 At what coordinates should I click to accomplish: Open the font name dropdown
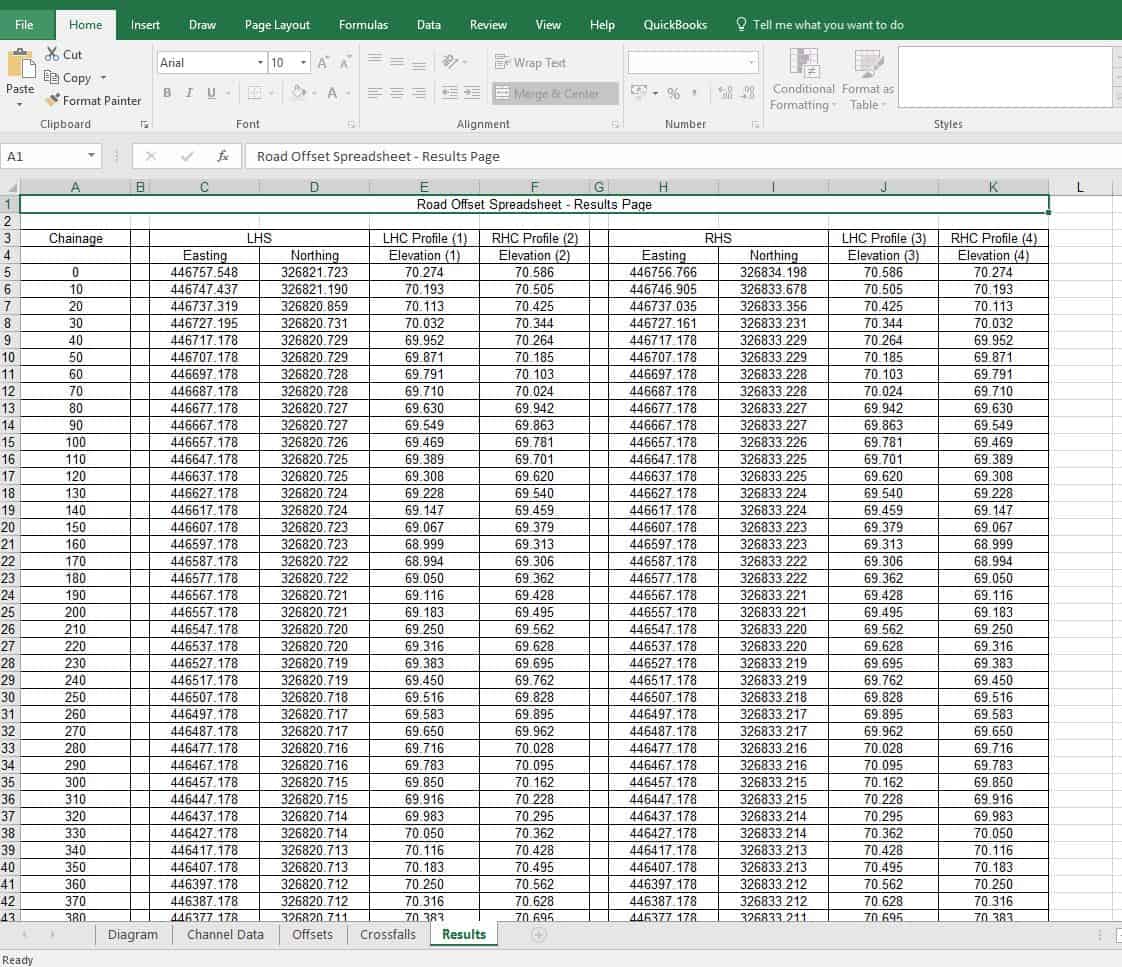[x=260, y=62]
